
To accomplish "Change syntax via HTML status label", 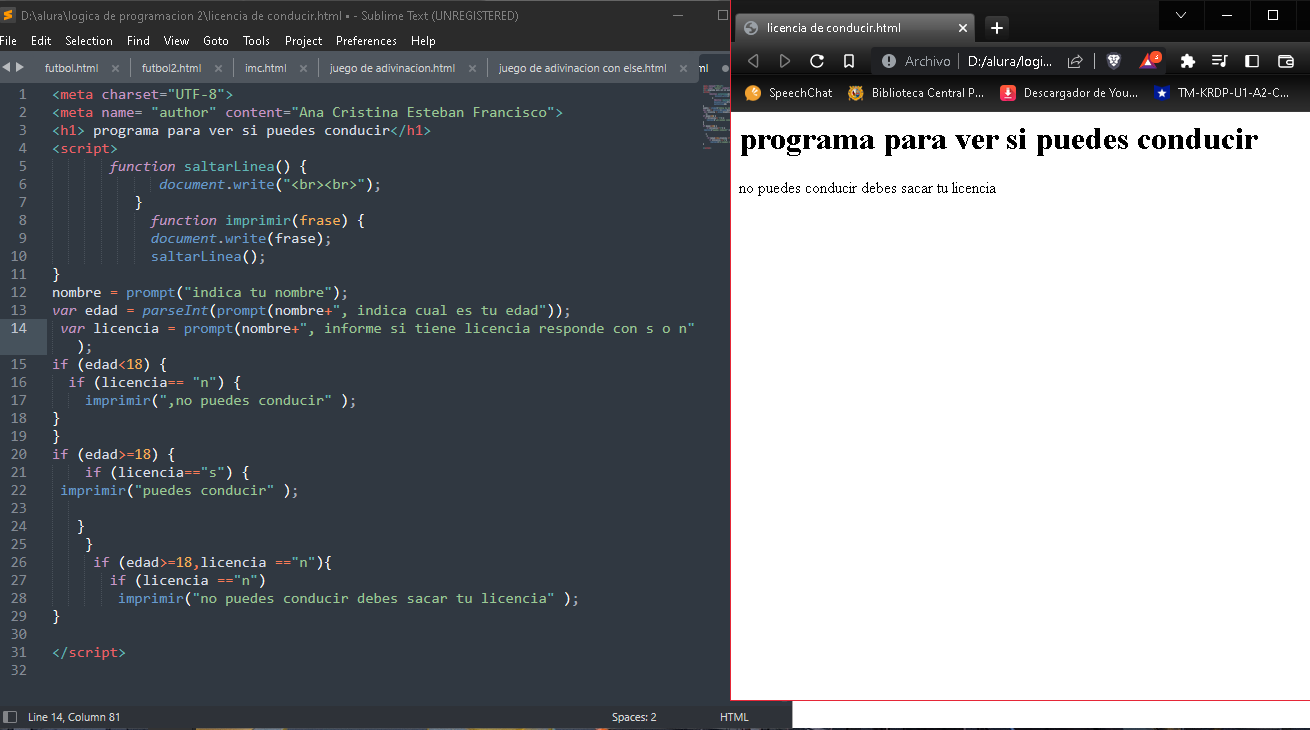I will click(x=733, y=717).
